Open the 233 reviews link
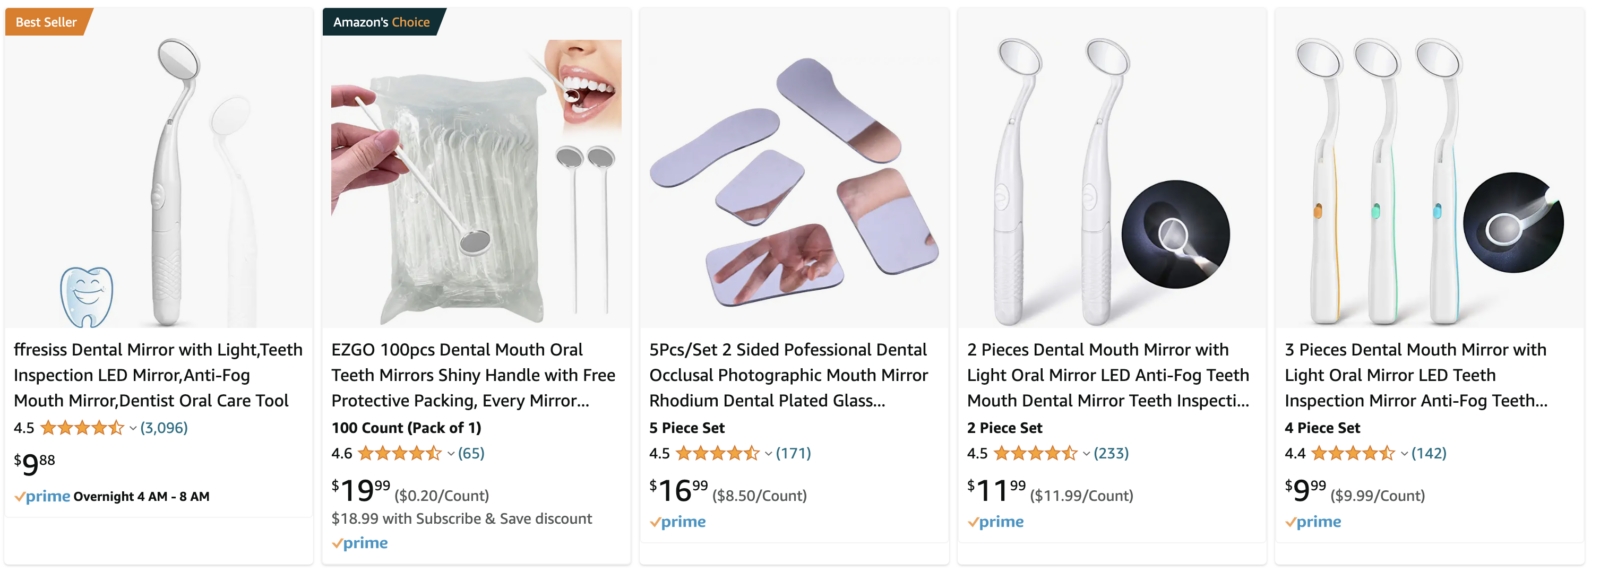 (x=1111, y=454)
